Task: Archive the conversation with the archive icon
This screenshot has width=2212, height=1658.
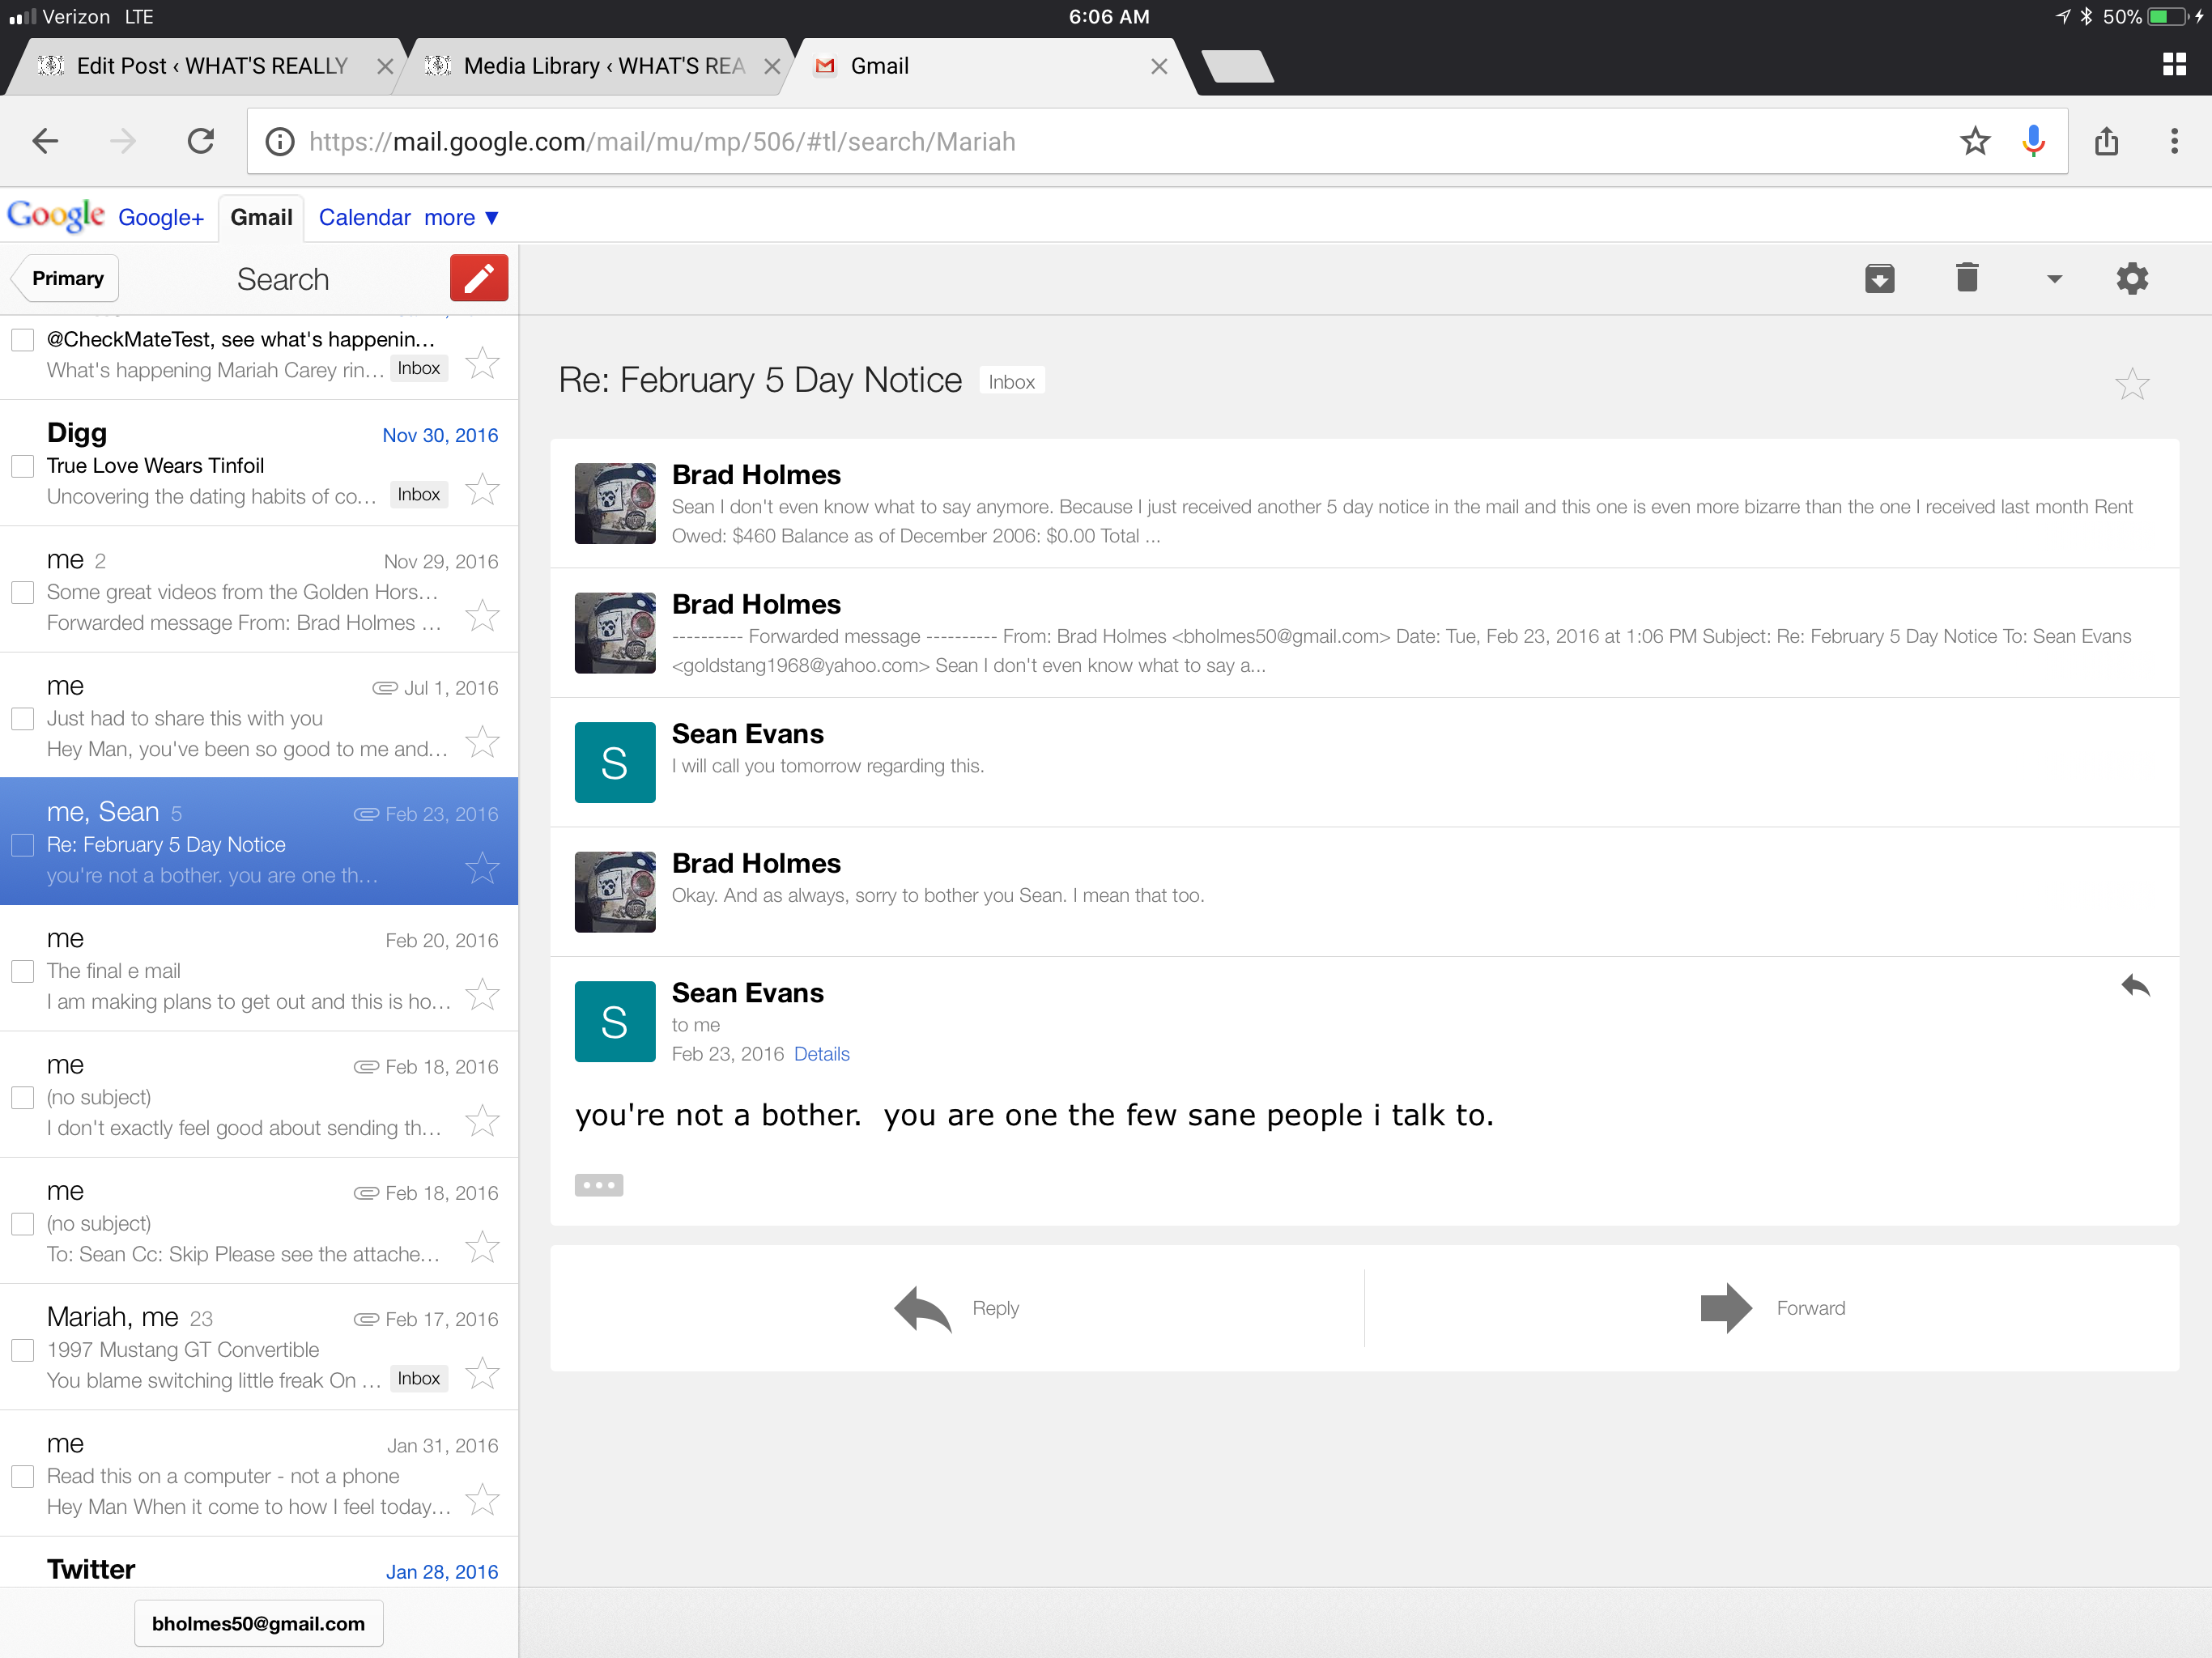Action: point(1879,278)
